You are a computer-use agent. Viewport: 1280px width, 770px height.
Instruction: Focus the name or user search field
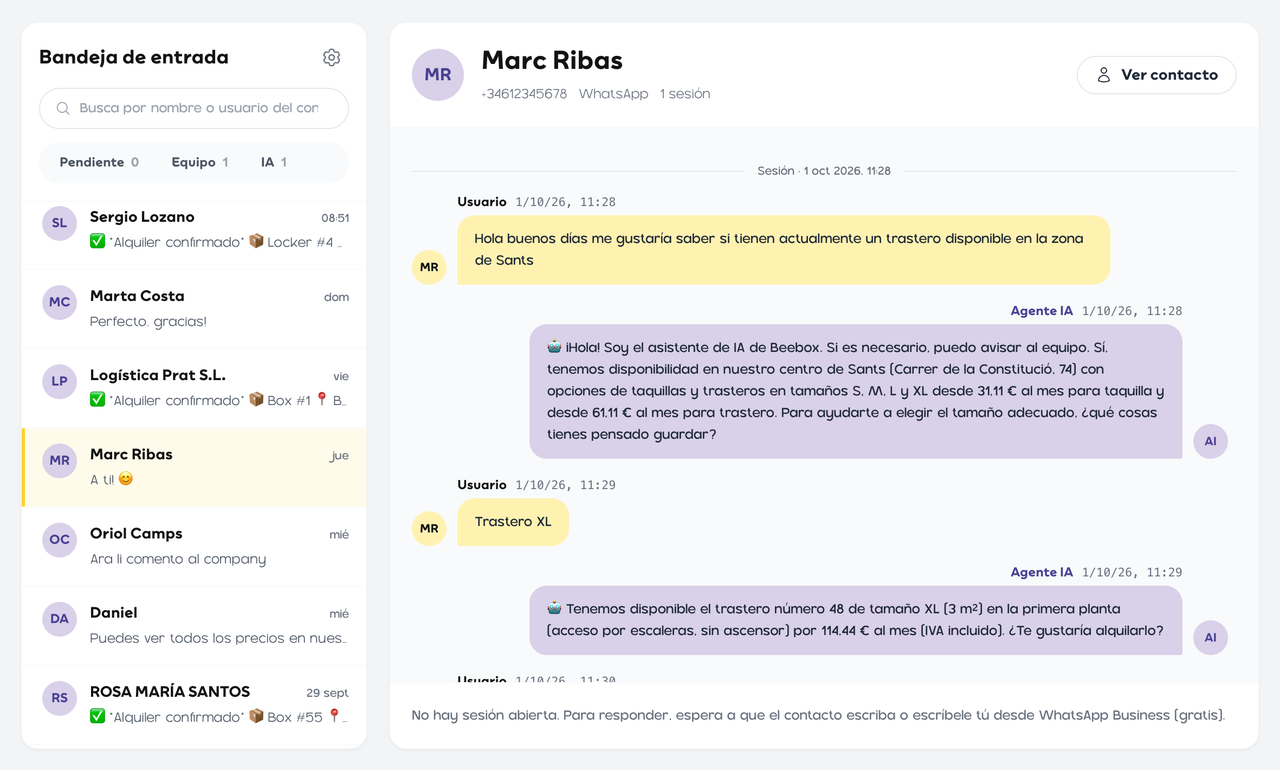tap(194, 108)
